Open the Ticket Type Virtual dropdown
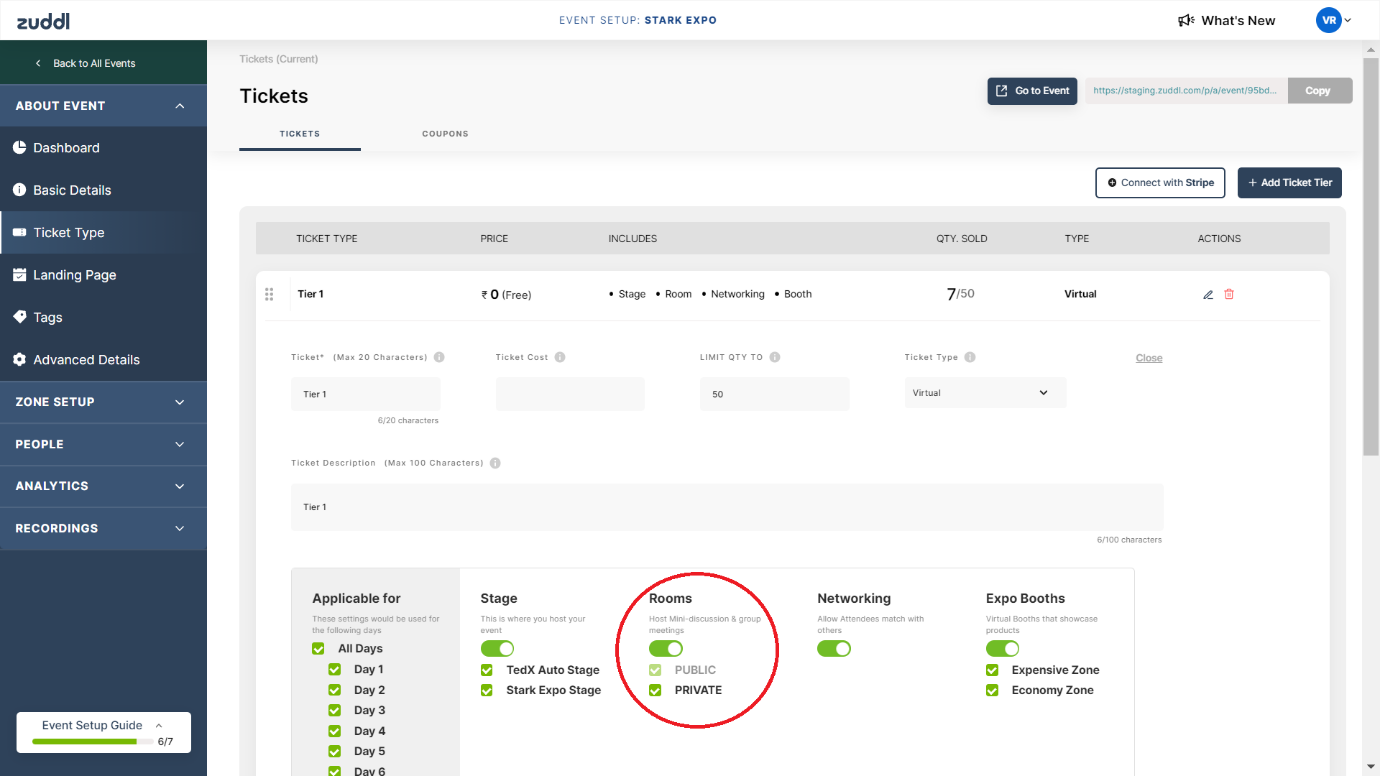This screenshot has width=1380, height=776. click(985, 393)
